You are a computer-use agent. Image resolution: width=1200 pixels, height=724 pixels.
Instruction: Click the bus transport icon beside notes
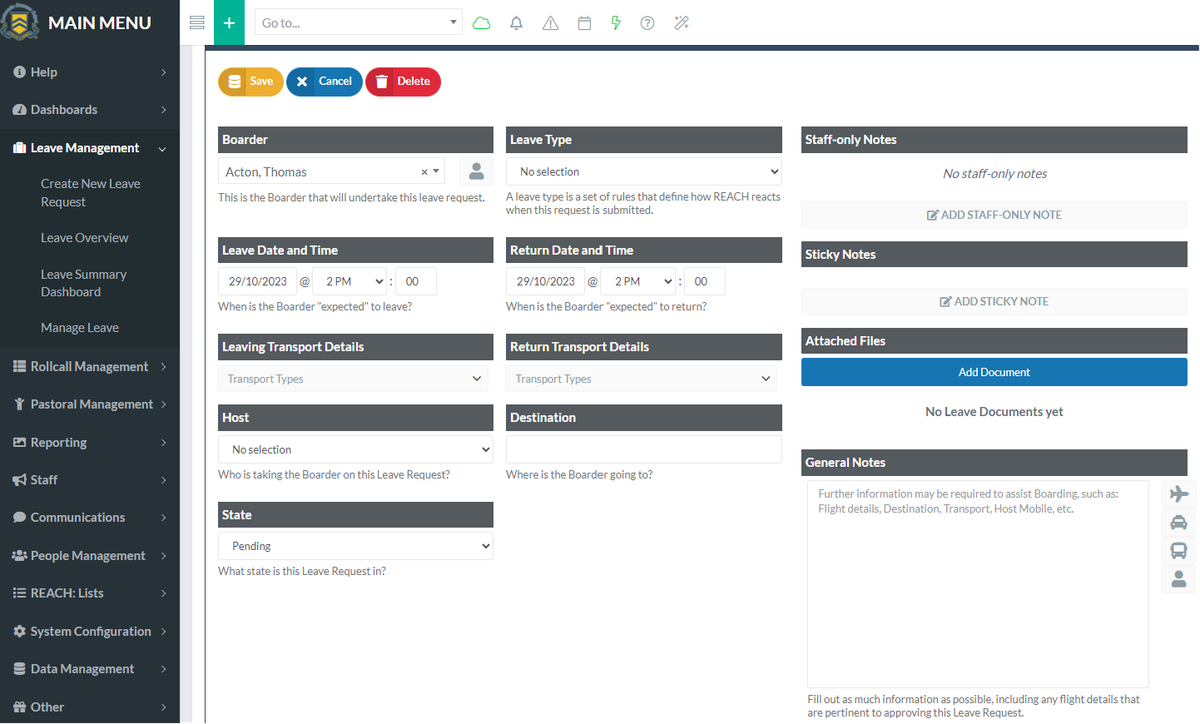pos(1179,550)
